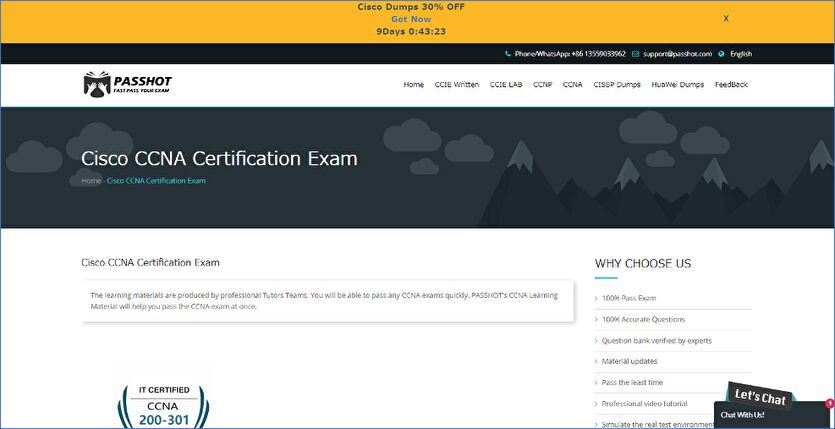This screenshot has height=429, width=835.
Task: Click the Let's Chat bubble
Action: (x=760, y=397)
